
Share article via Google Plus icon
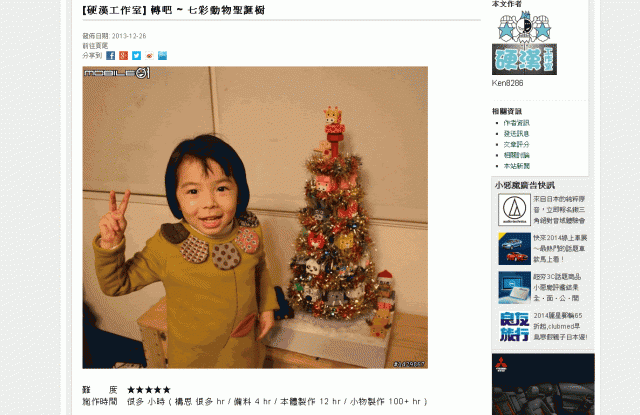tap(123, 55)
